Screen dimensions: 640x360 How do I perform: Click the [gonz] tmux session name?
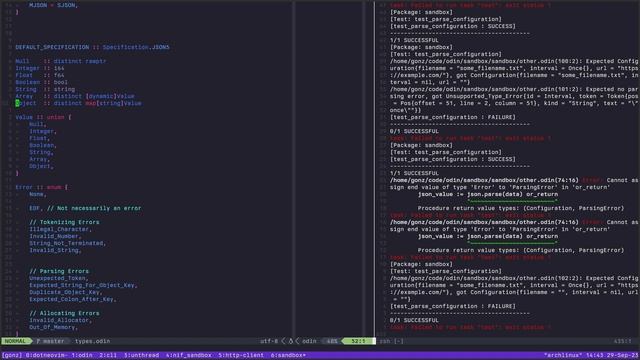coord(12,355)
